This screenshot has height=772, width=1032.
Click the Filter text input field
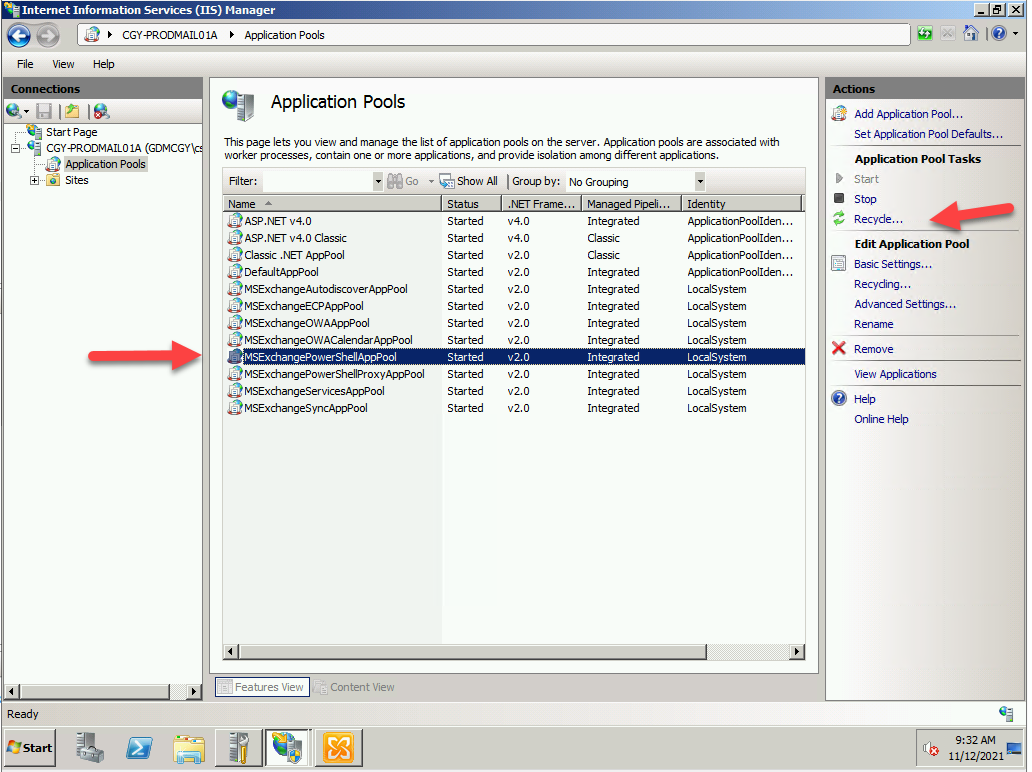click(317, 182)
